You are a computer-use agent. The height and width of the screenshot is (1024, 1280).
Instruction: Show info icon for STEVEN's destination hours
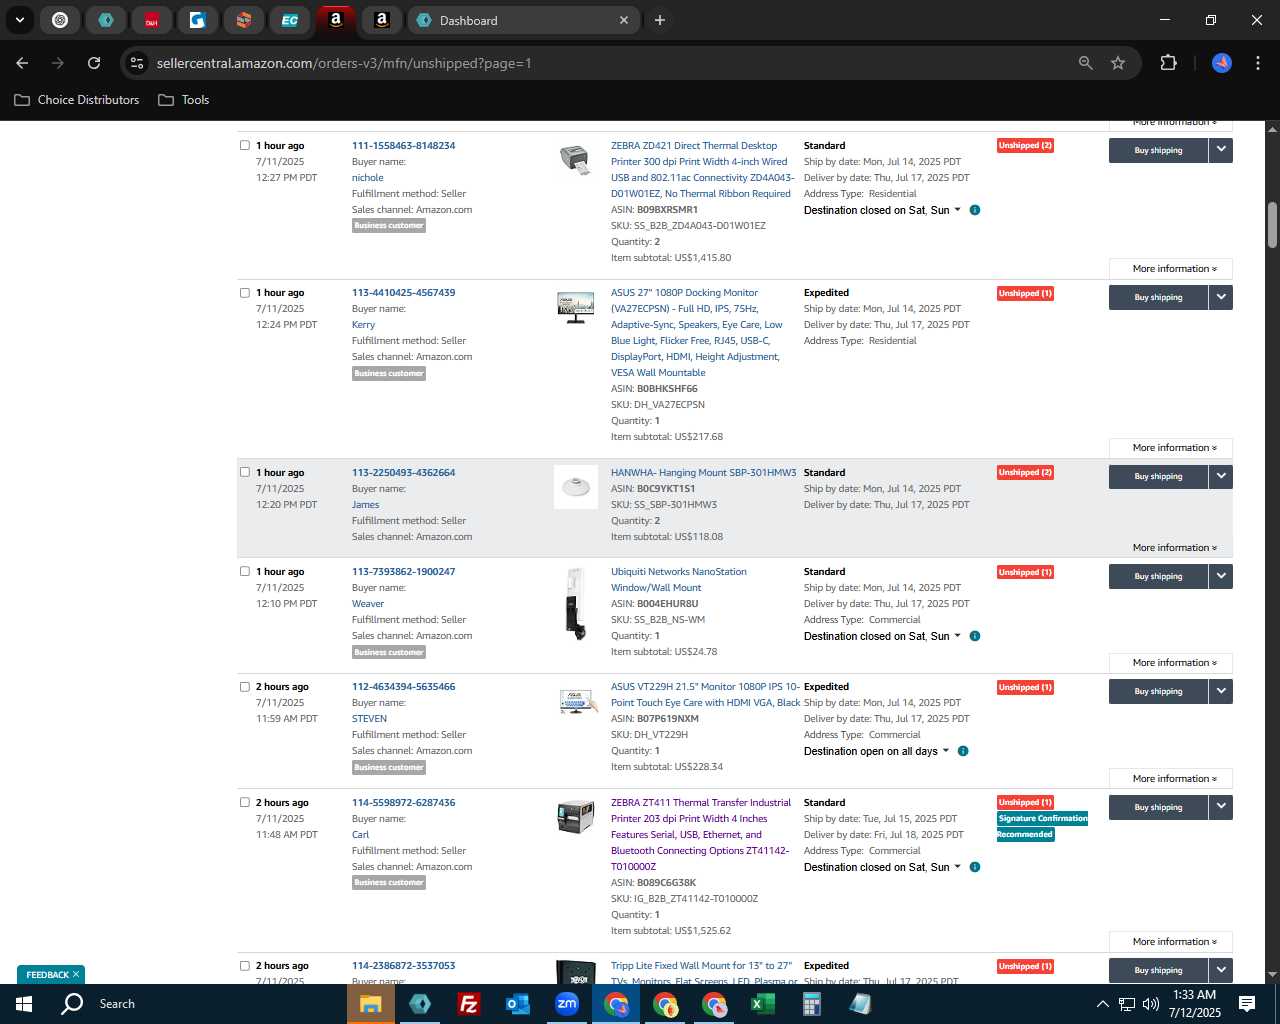[x=963, y=751]
